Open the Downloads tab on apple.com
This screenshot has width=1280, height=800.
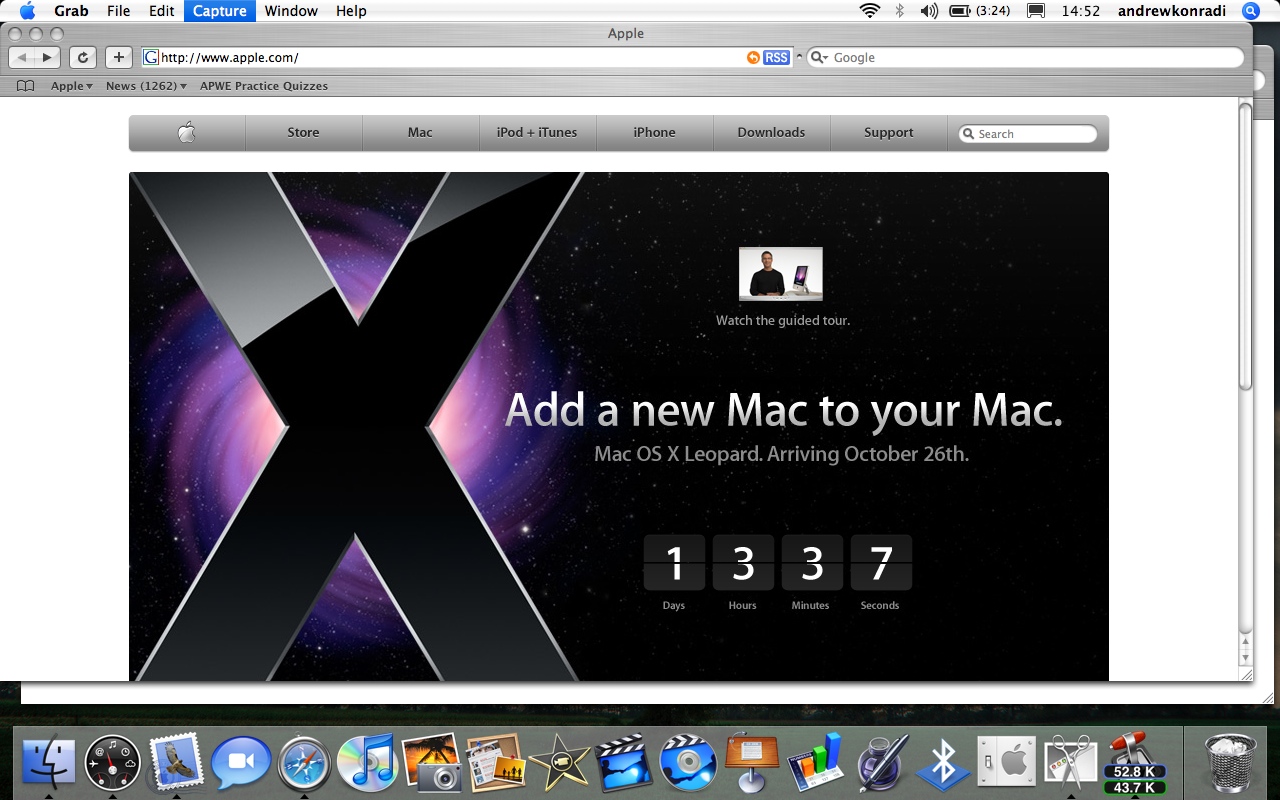click(x=771, y=133)
